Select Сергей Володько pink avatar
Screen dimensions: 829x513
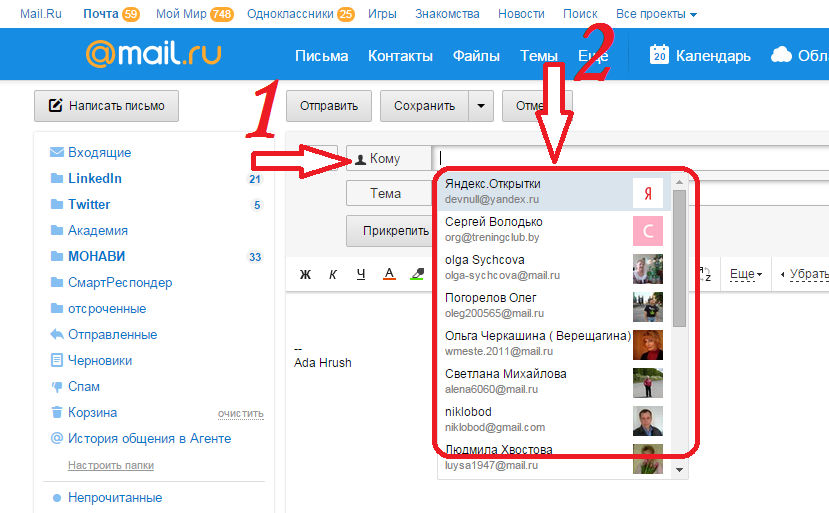pos(648,231)
